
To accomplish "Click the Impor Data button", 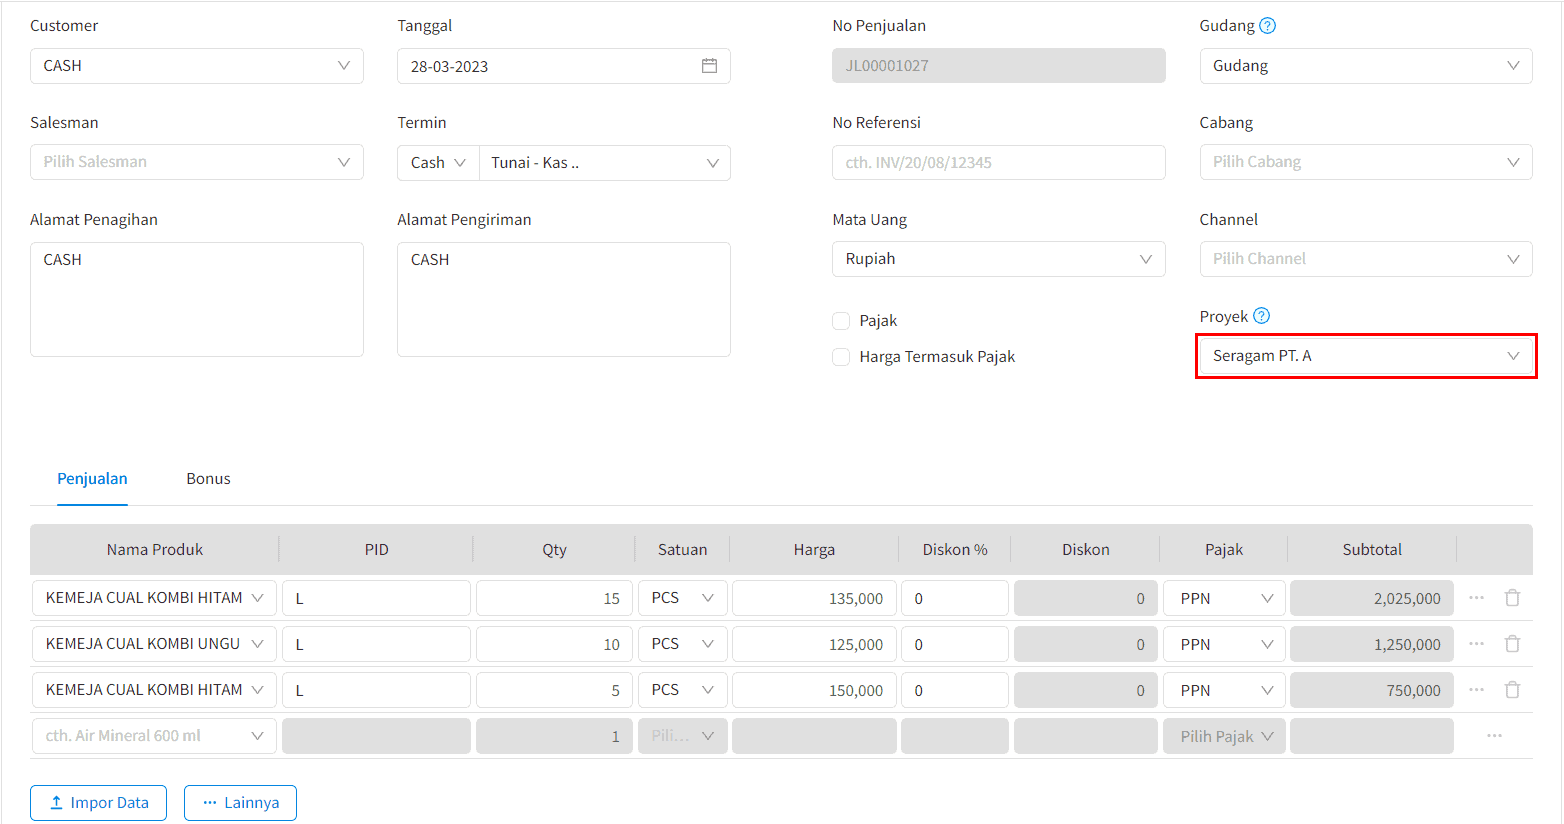I will (x=98, y=803).
